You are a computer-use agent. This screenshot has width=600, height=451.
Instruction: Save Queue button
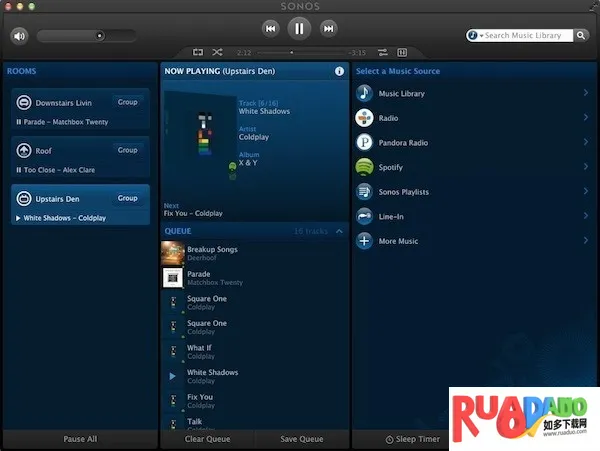[x=302, y=439]
